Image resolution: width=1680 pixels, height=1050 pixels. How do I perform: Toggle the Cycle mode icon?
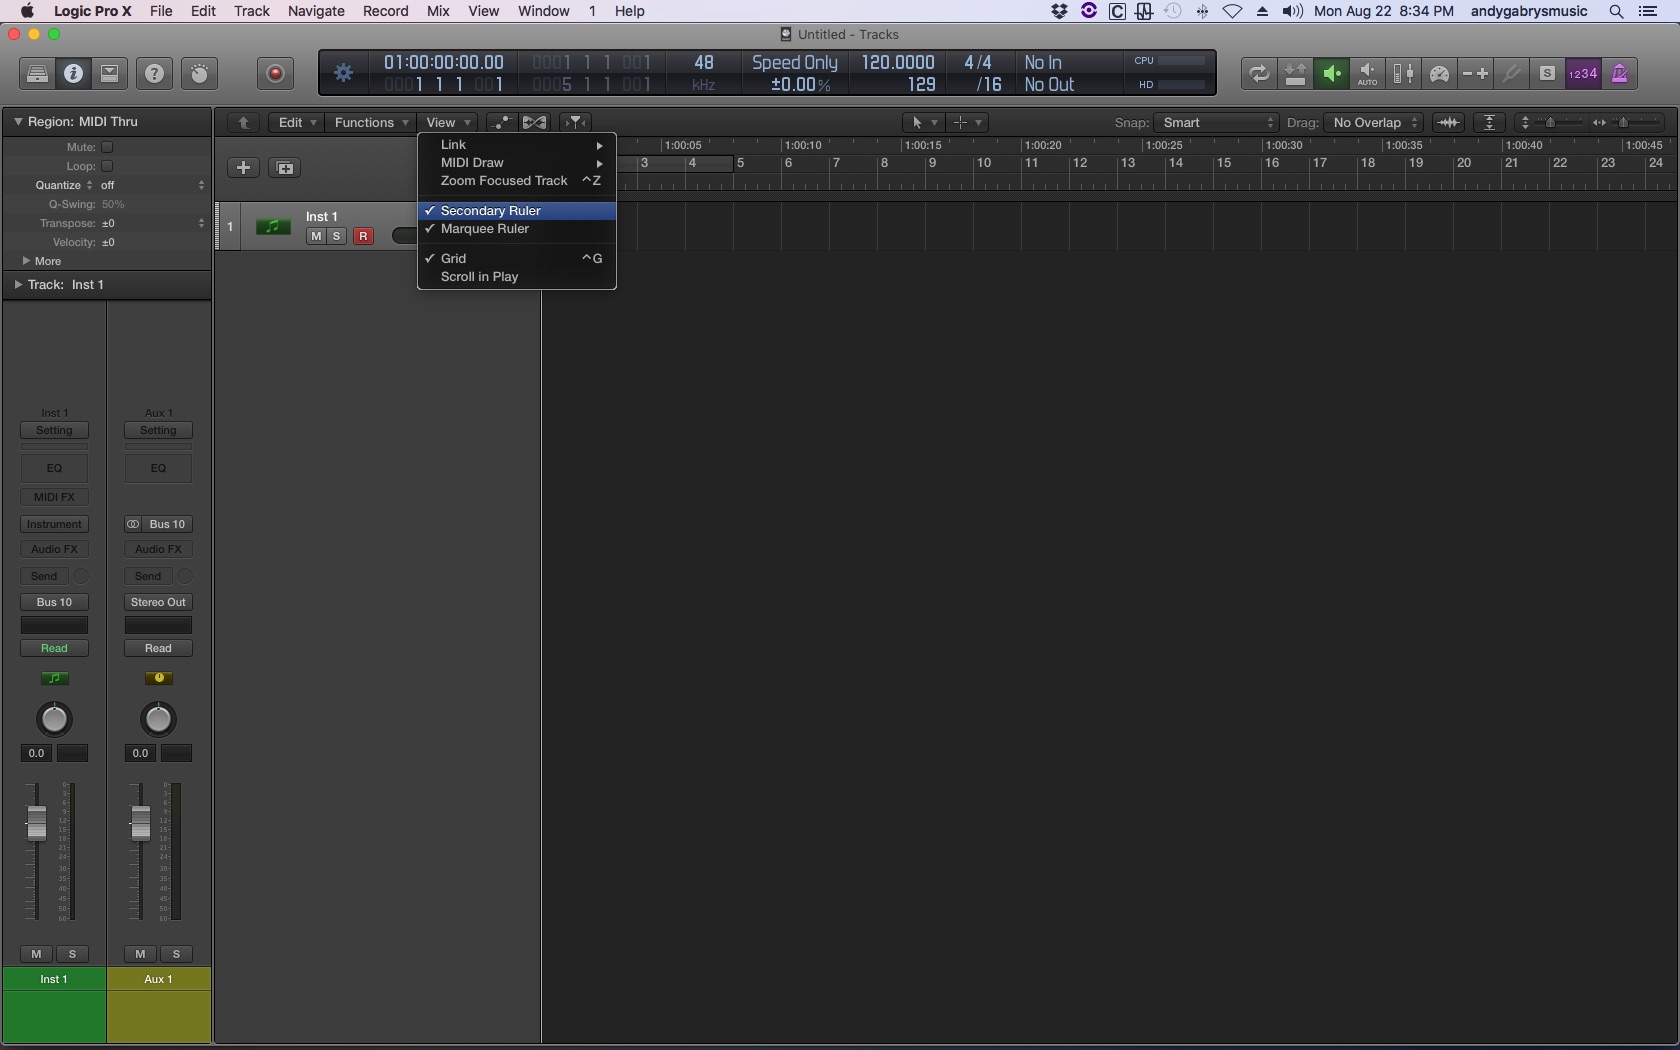point(1259,73)
